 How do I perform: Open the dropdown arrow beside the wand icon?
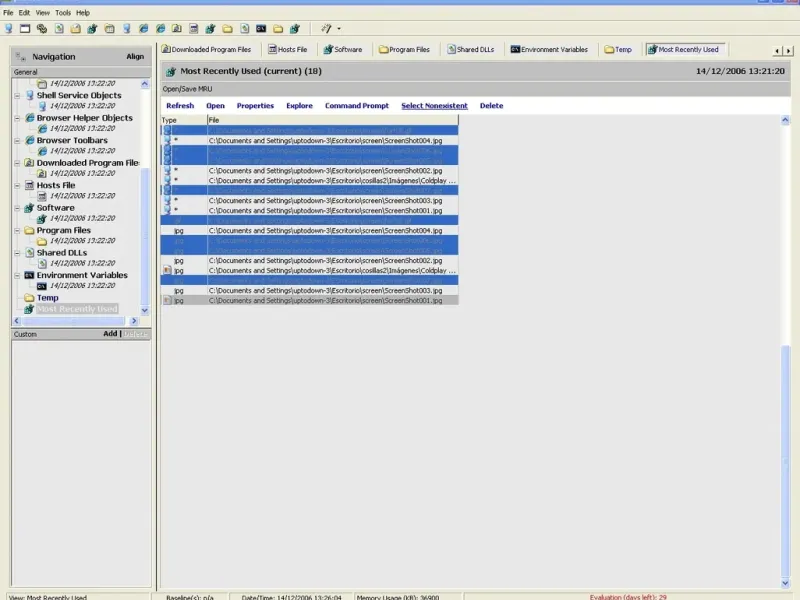[339, 28]
